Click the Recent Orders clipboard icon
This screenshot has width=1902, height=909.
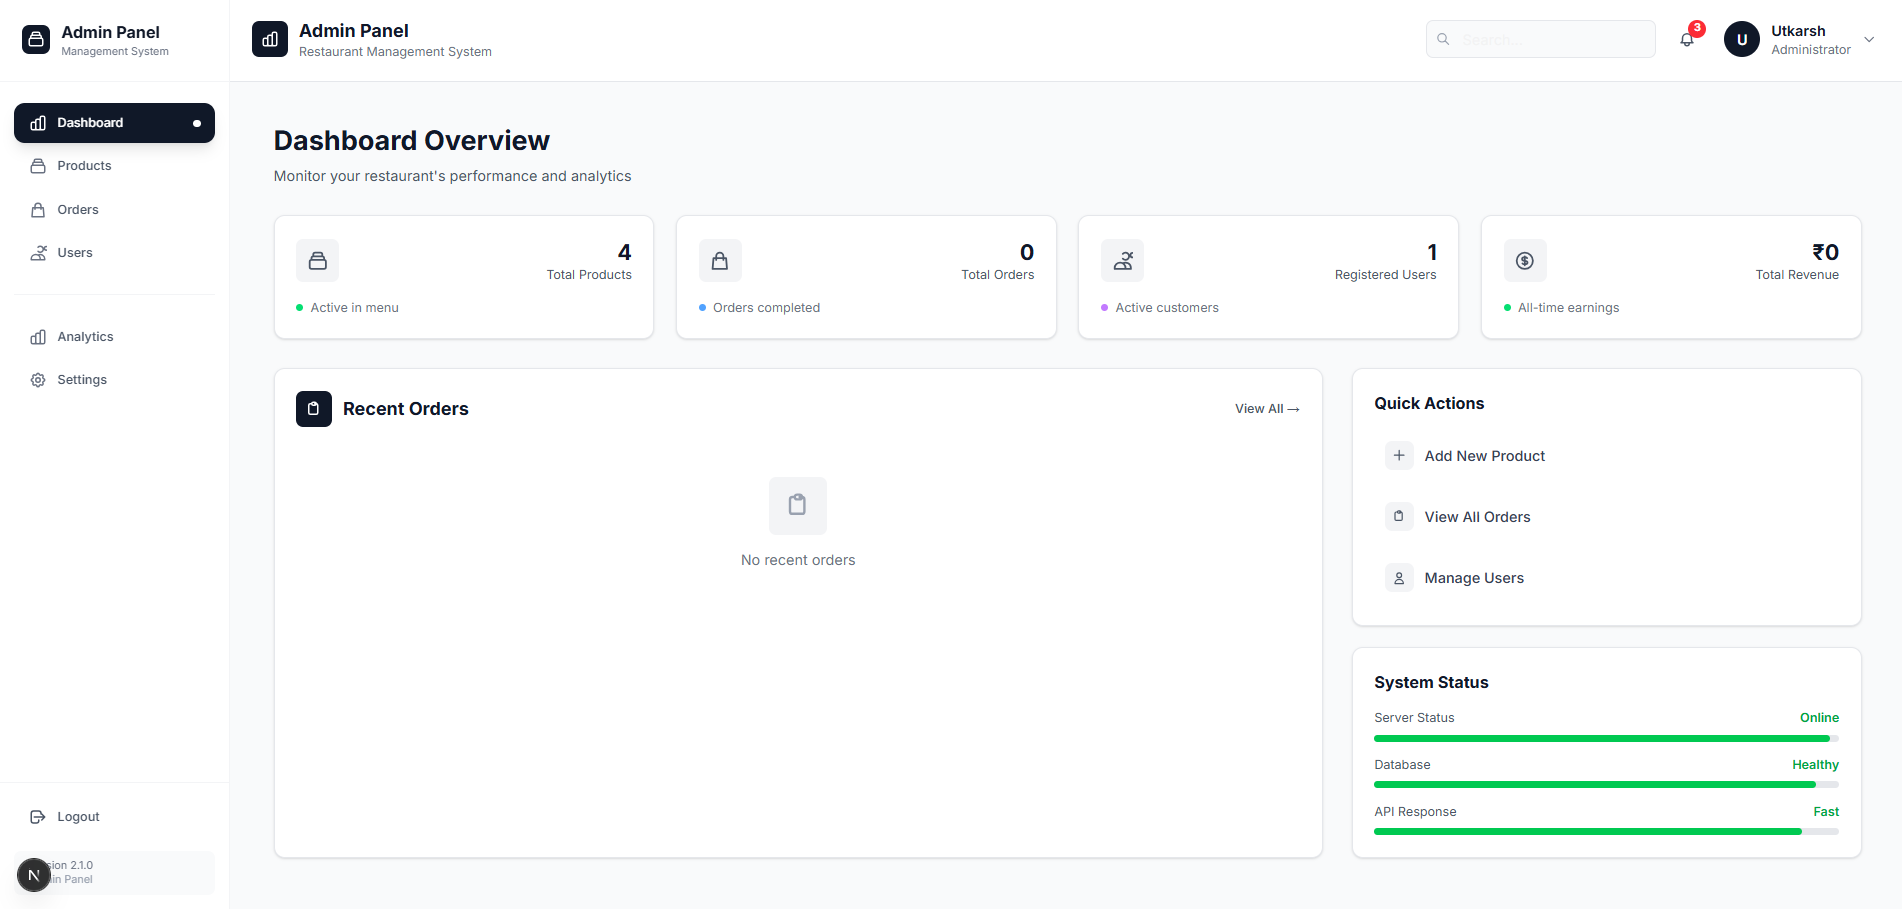[x=313, y=409]
